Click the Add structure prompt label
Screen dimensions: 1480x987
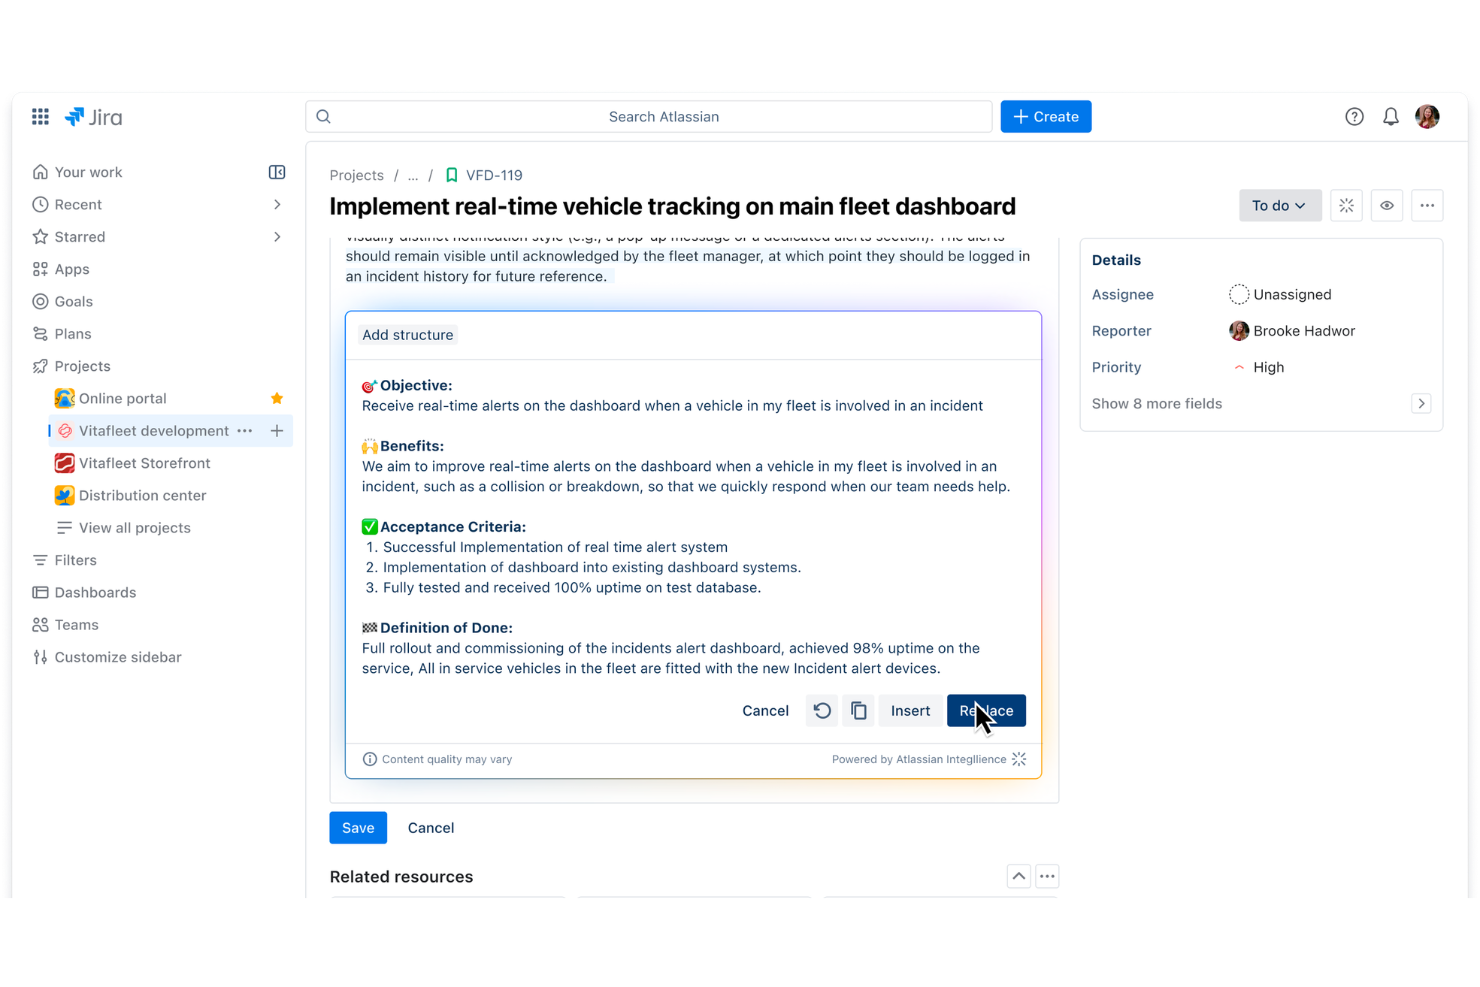point(408,335)
